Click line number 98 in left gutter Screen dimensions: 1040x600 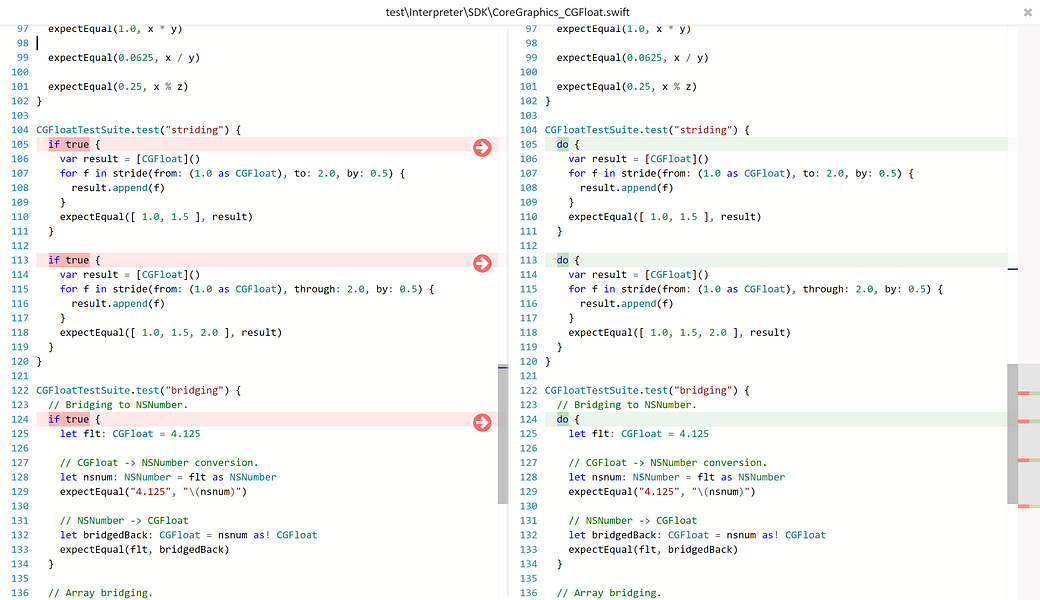pyautogui.click(x=23, y=43)
